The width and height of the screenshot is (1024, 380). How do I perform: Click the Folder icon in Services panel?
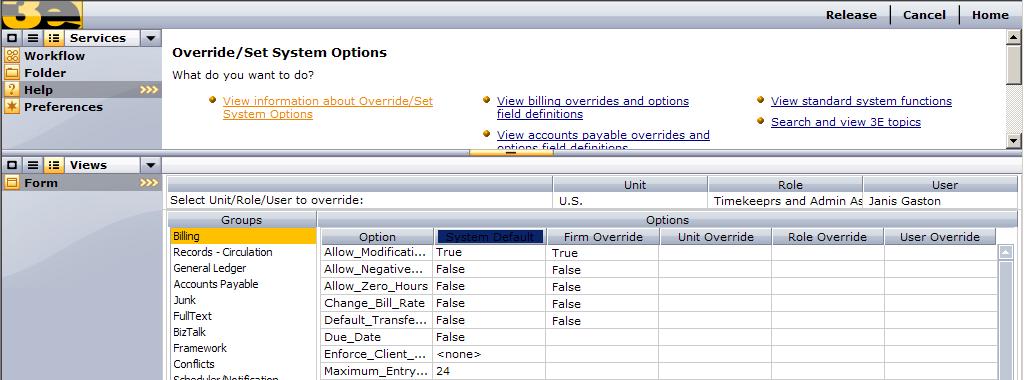click(x=12, y=72)
